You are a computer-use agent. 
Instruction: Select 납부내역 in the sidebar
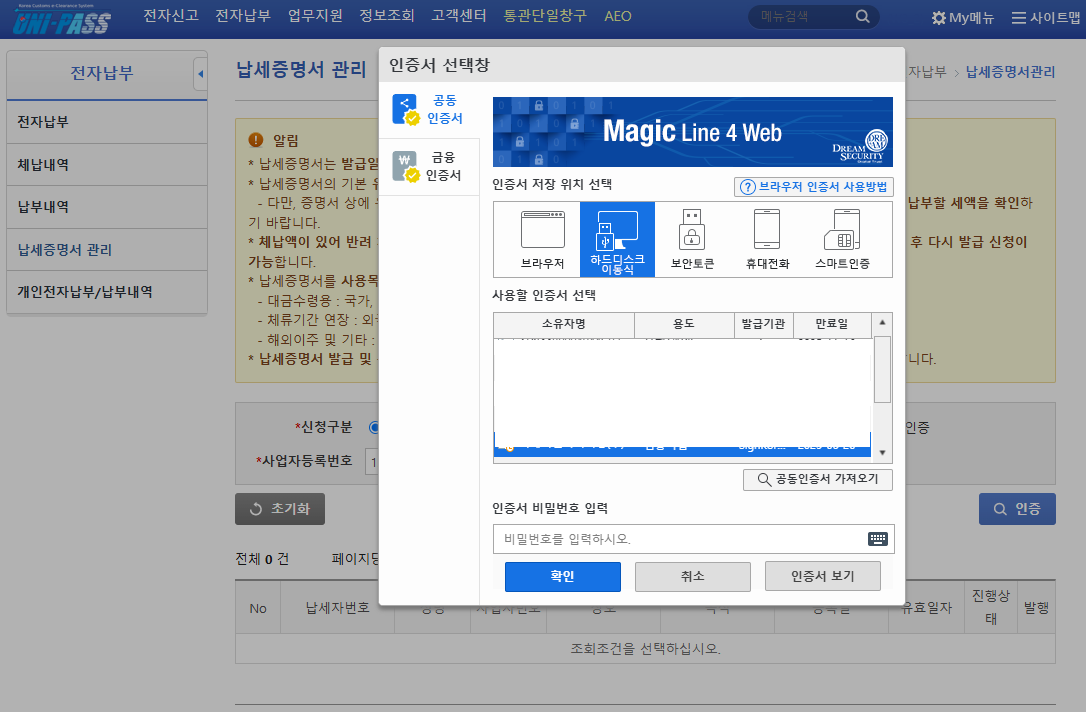coord(107,207)
